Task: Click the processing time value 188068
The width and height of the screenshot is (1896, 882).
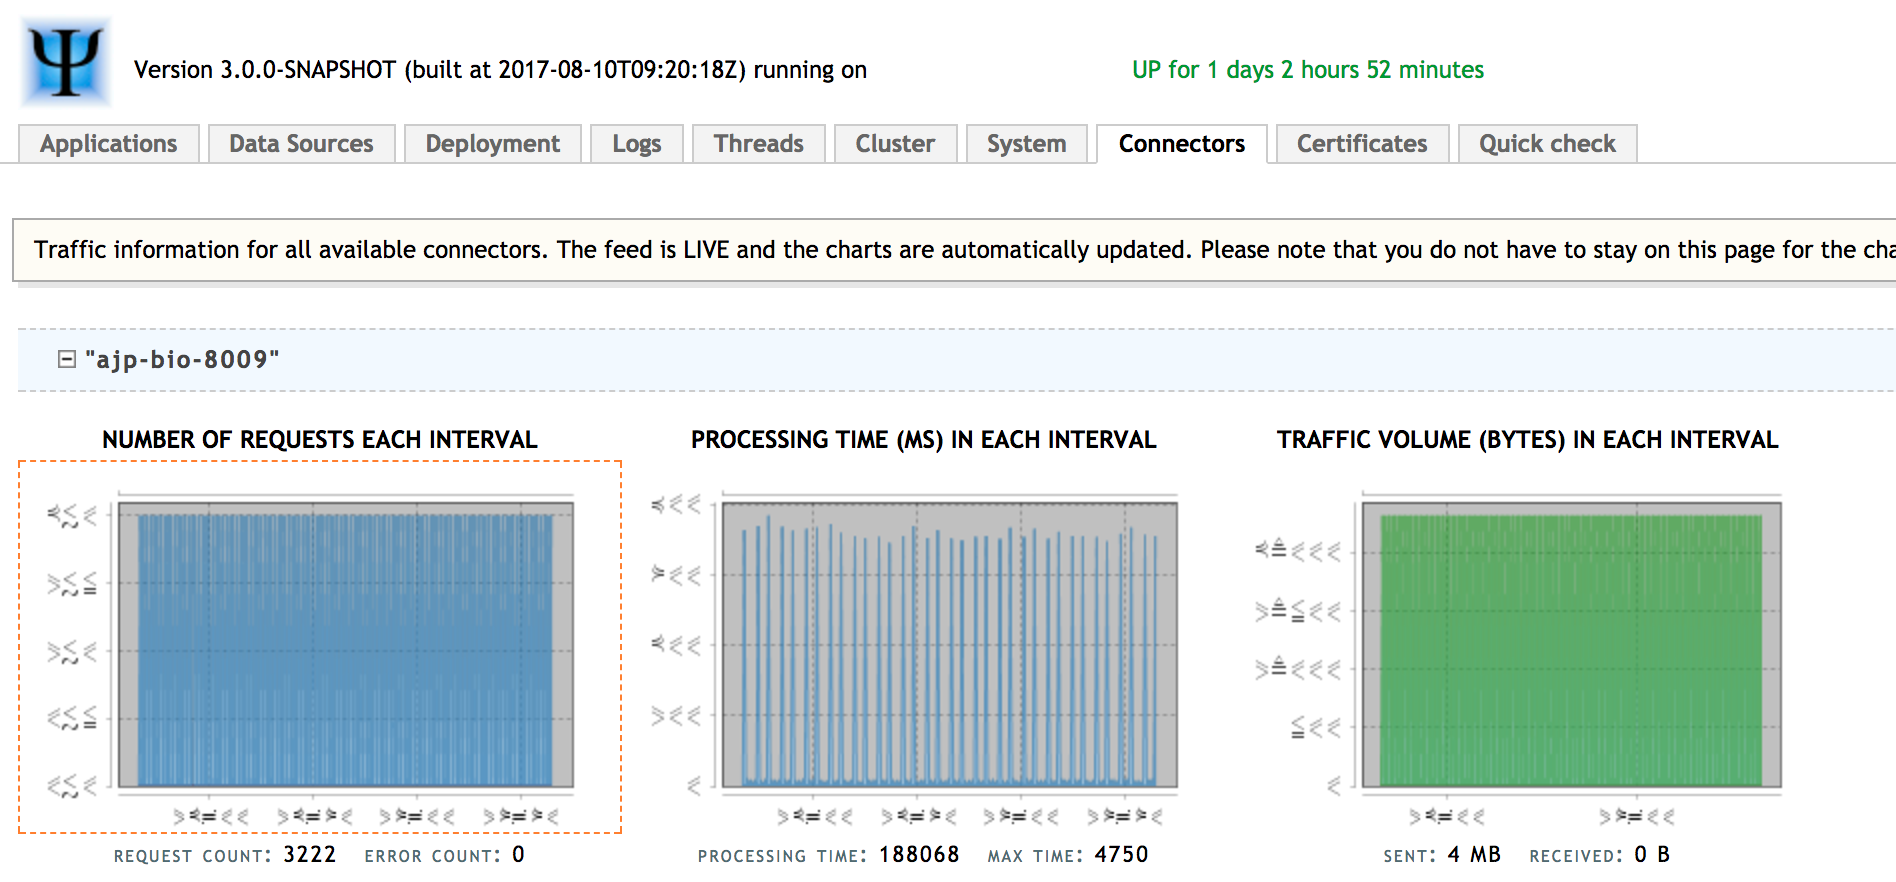Action: point(919,855)
